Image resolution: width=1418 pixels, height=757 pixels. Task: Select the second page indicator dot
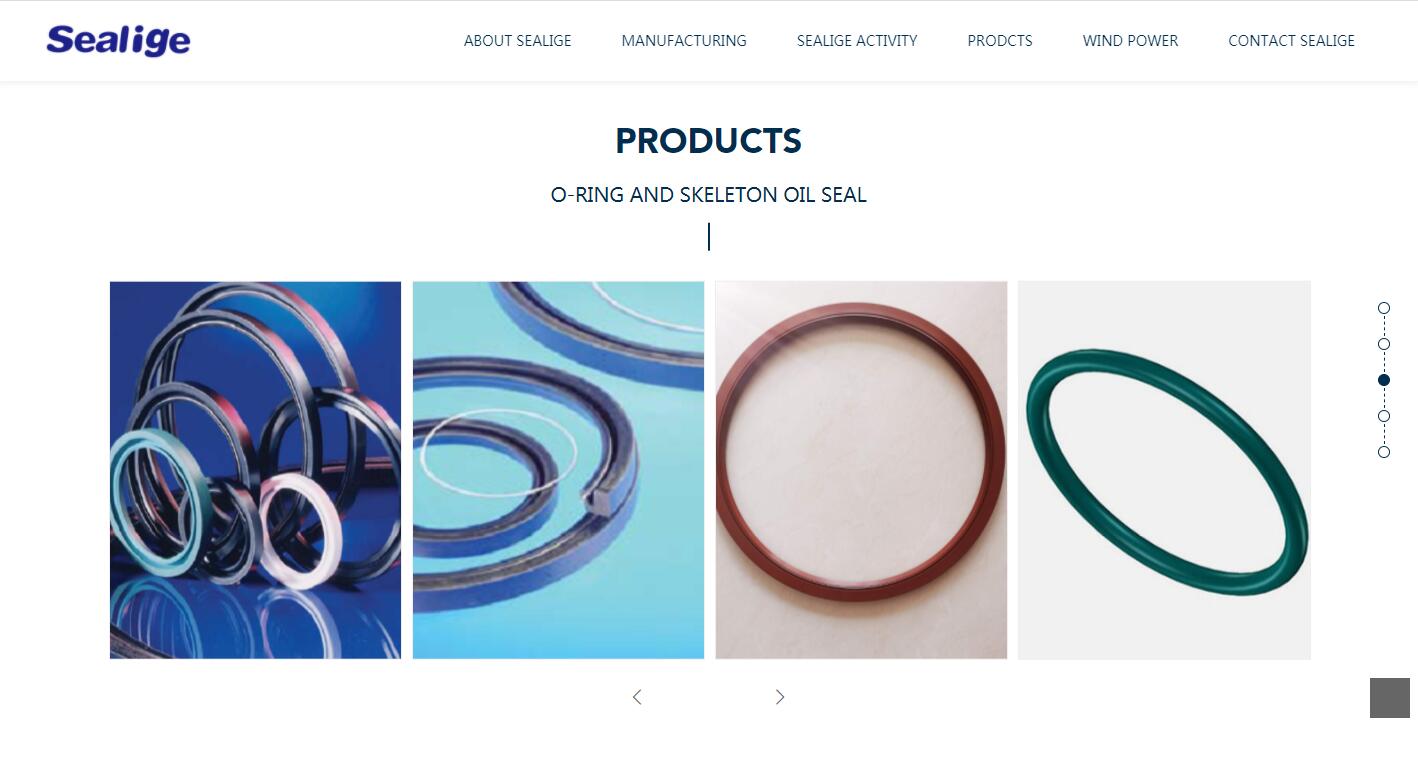1384,344
